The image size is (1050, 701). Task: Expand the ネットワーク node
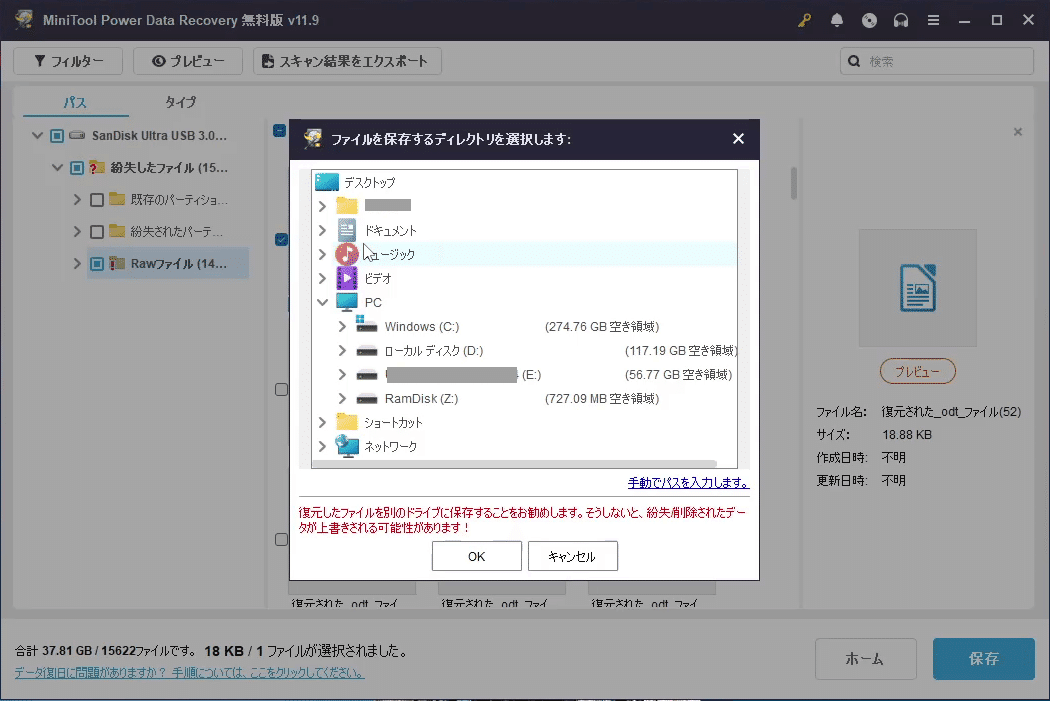coord(322,447)
